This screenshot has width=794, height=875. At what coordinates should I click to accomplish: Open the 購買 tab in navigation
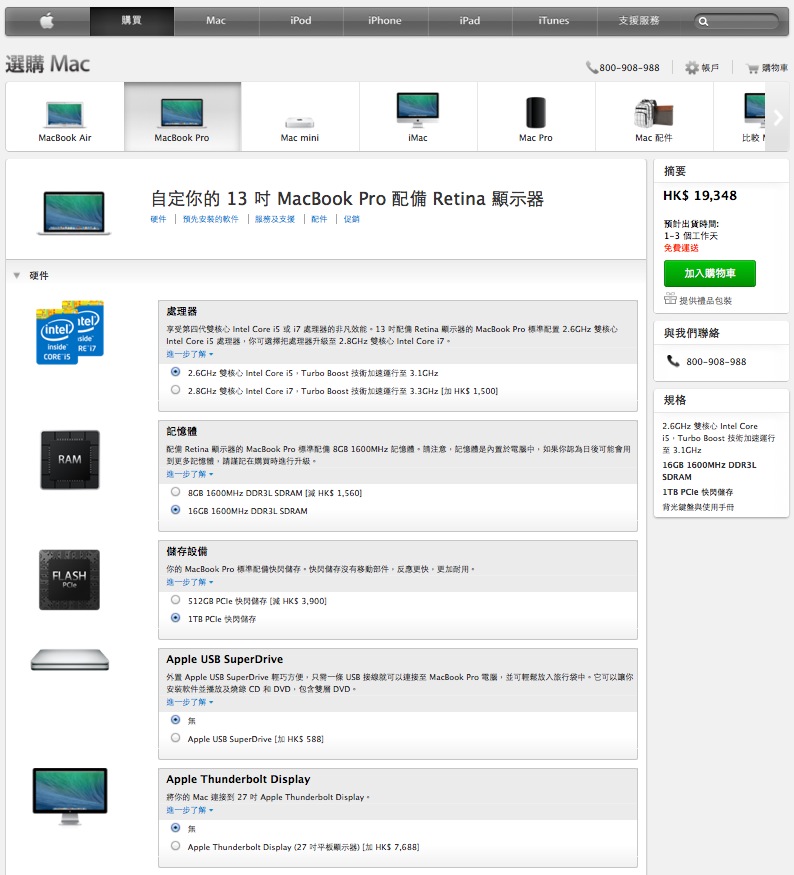(x=132, y=21)
